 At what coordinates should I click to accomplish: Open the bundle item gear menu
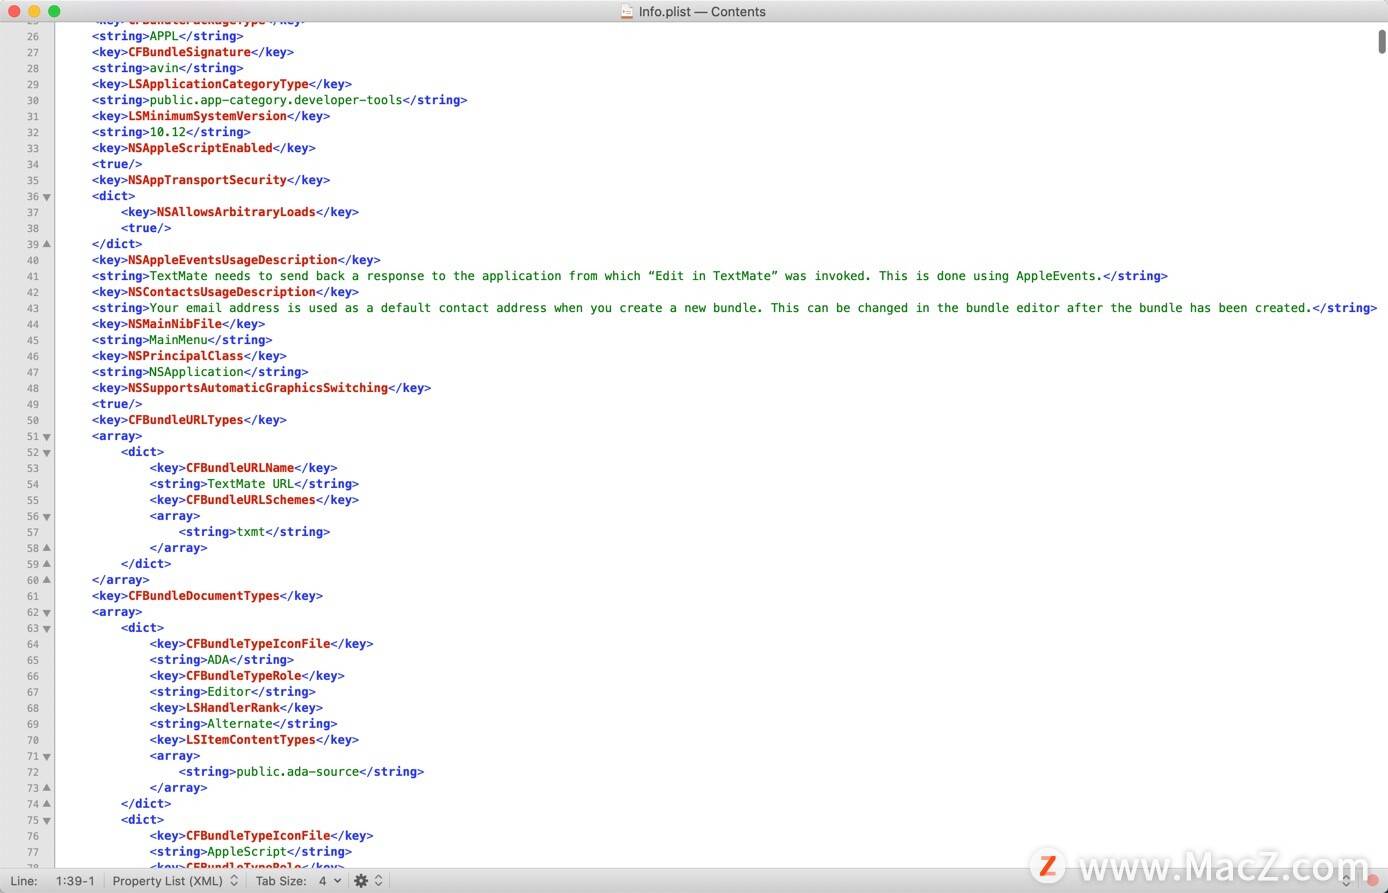coord(365,881)
